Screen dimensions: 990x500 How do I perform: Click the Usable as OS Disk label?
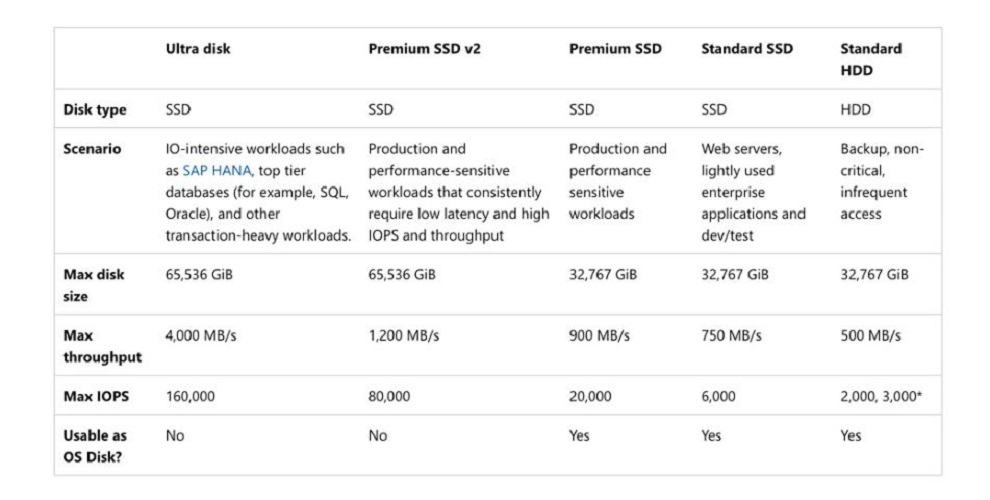click(x=95, y=446)
